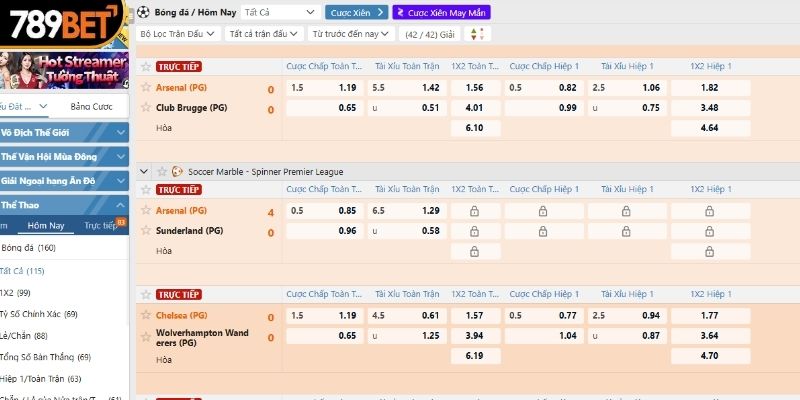This screenshot has height=400, width=800.
Task: Switch to the Hôm Nay tab
Action: (46, 226)
